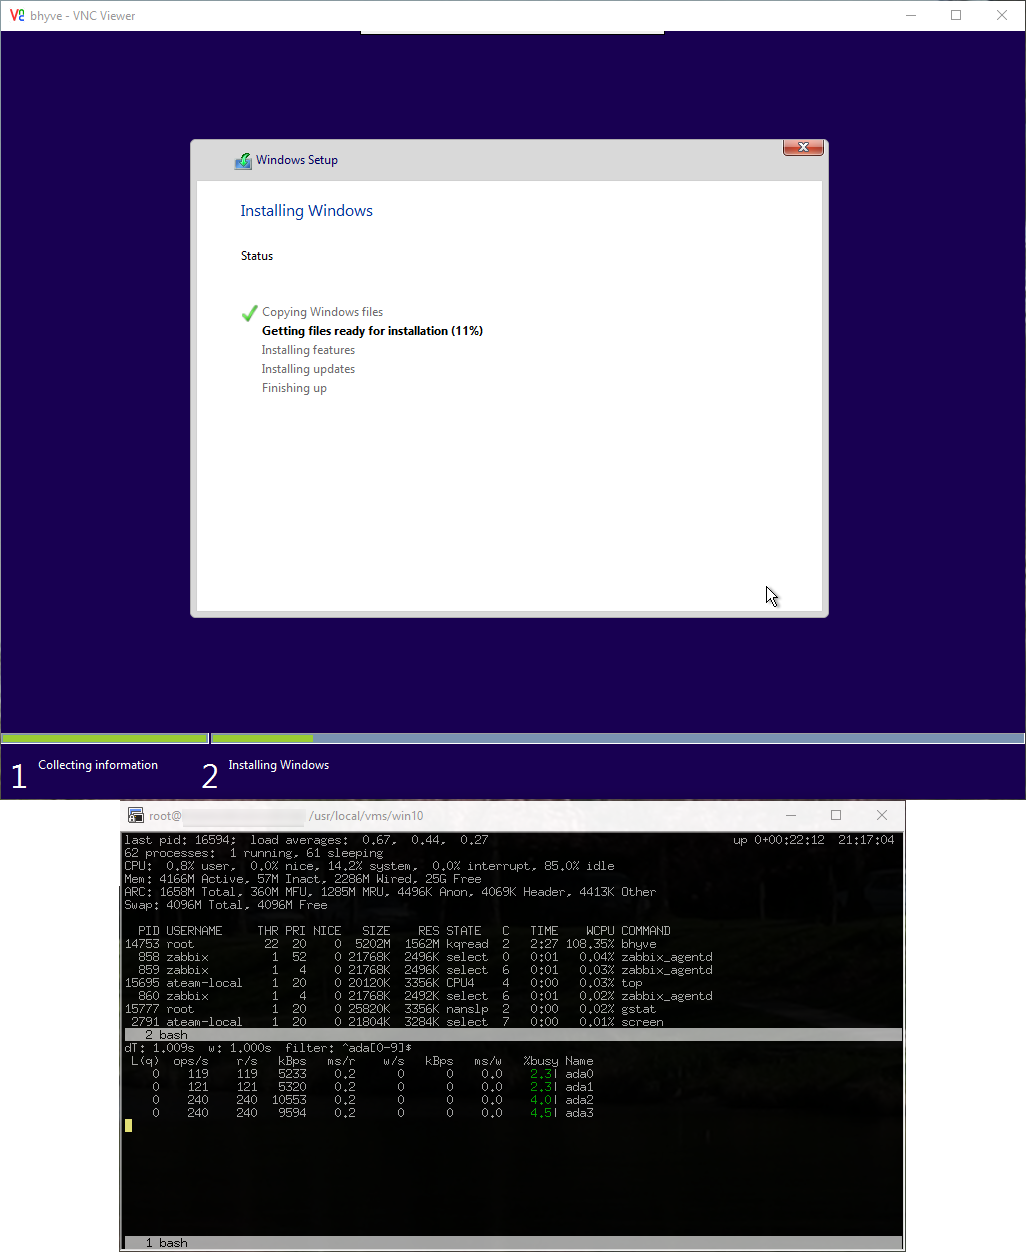Click the green checkmark beside Copying Windows files
This screenshot has width=1026, height=1252.
point(249,313)
